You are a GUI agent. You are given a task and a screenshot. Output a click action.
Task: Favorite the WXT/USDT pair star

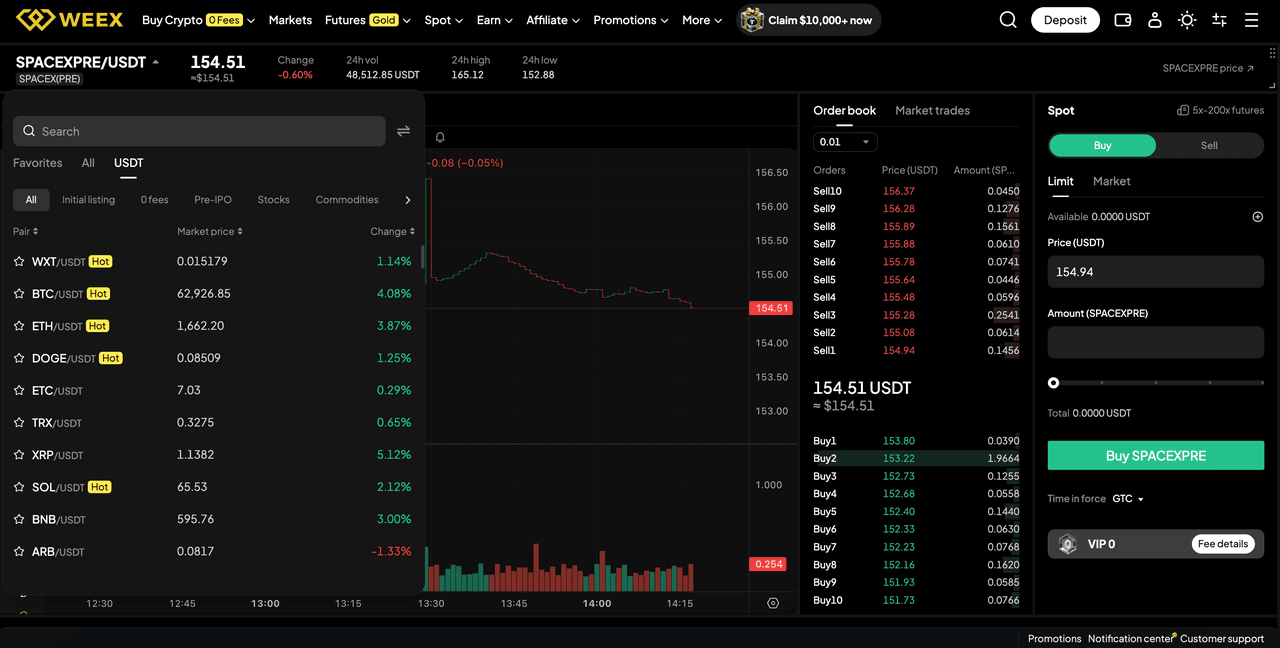pyautogui.click(x=19, y=262)
